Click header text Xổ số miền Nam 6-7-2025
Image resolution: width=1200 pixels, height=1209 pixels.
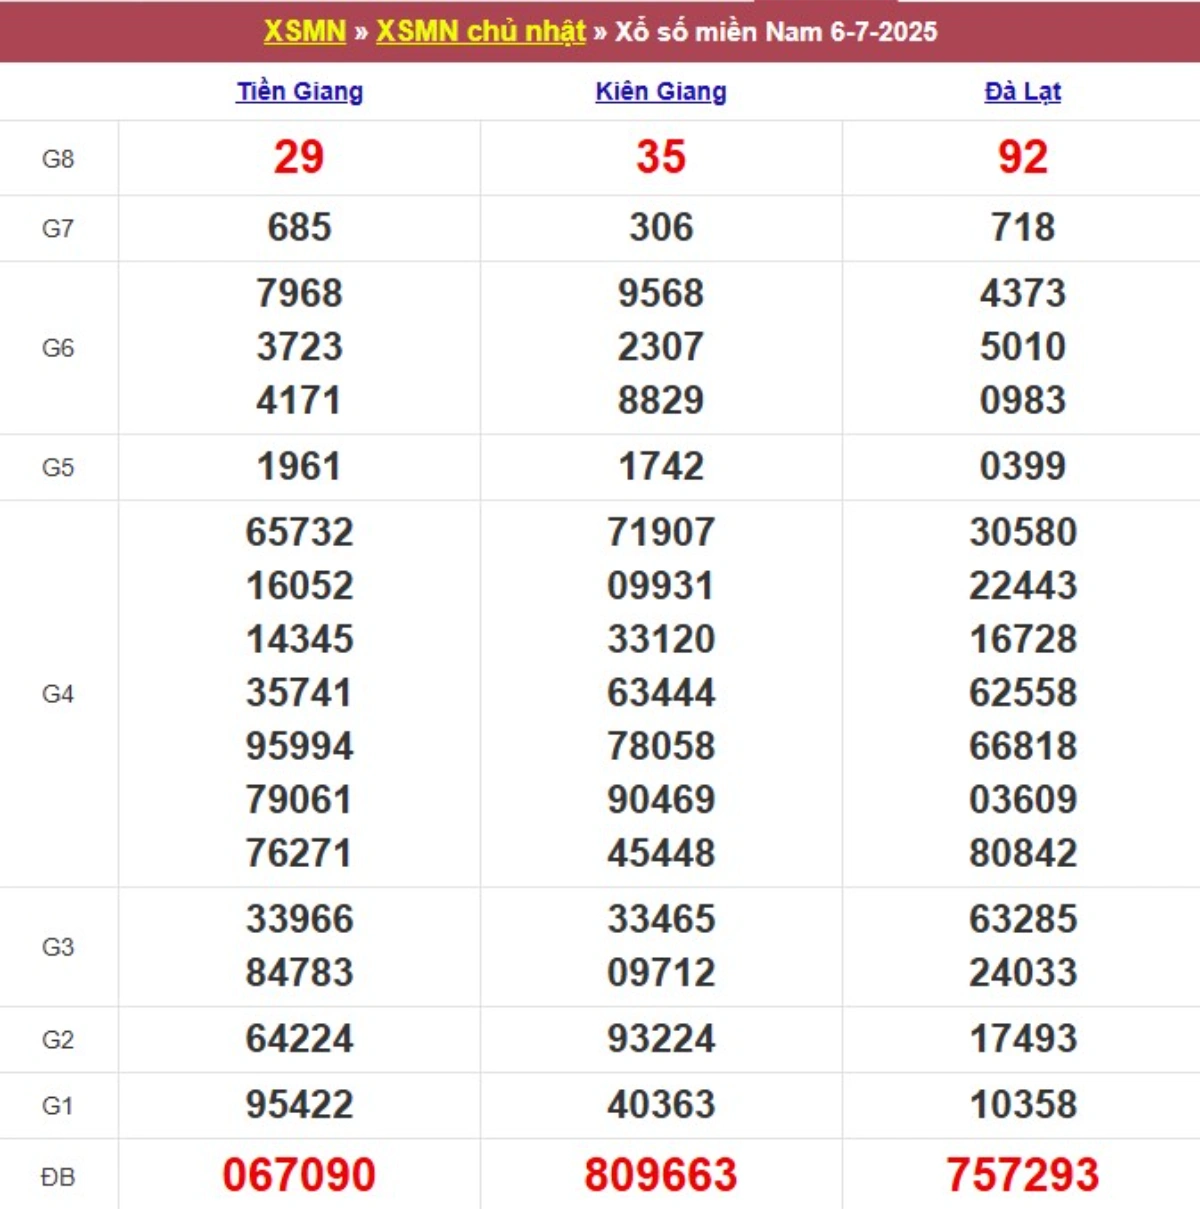[776, 31]
